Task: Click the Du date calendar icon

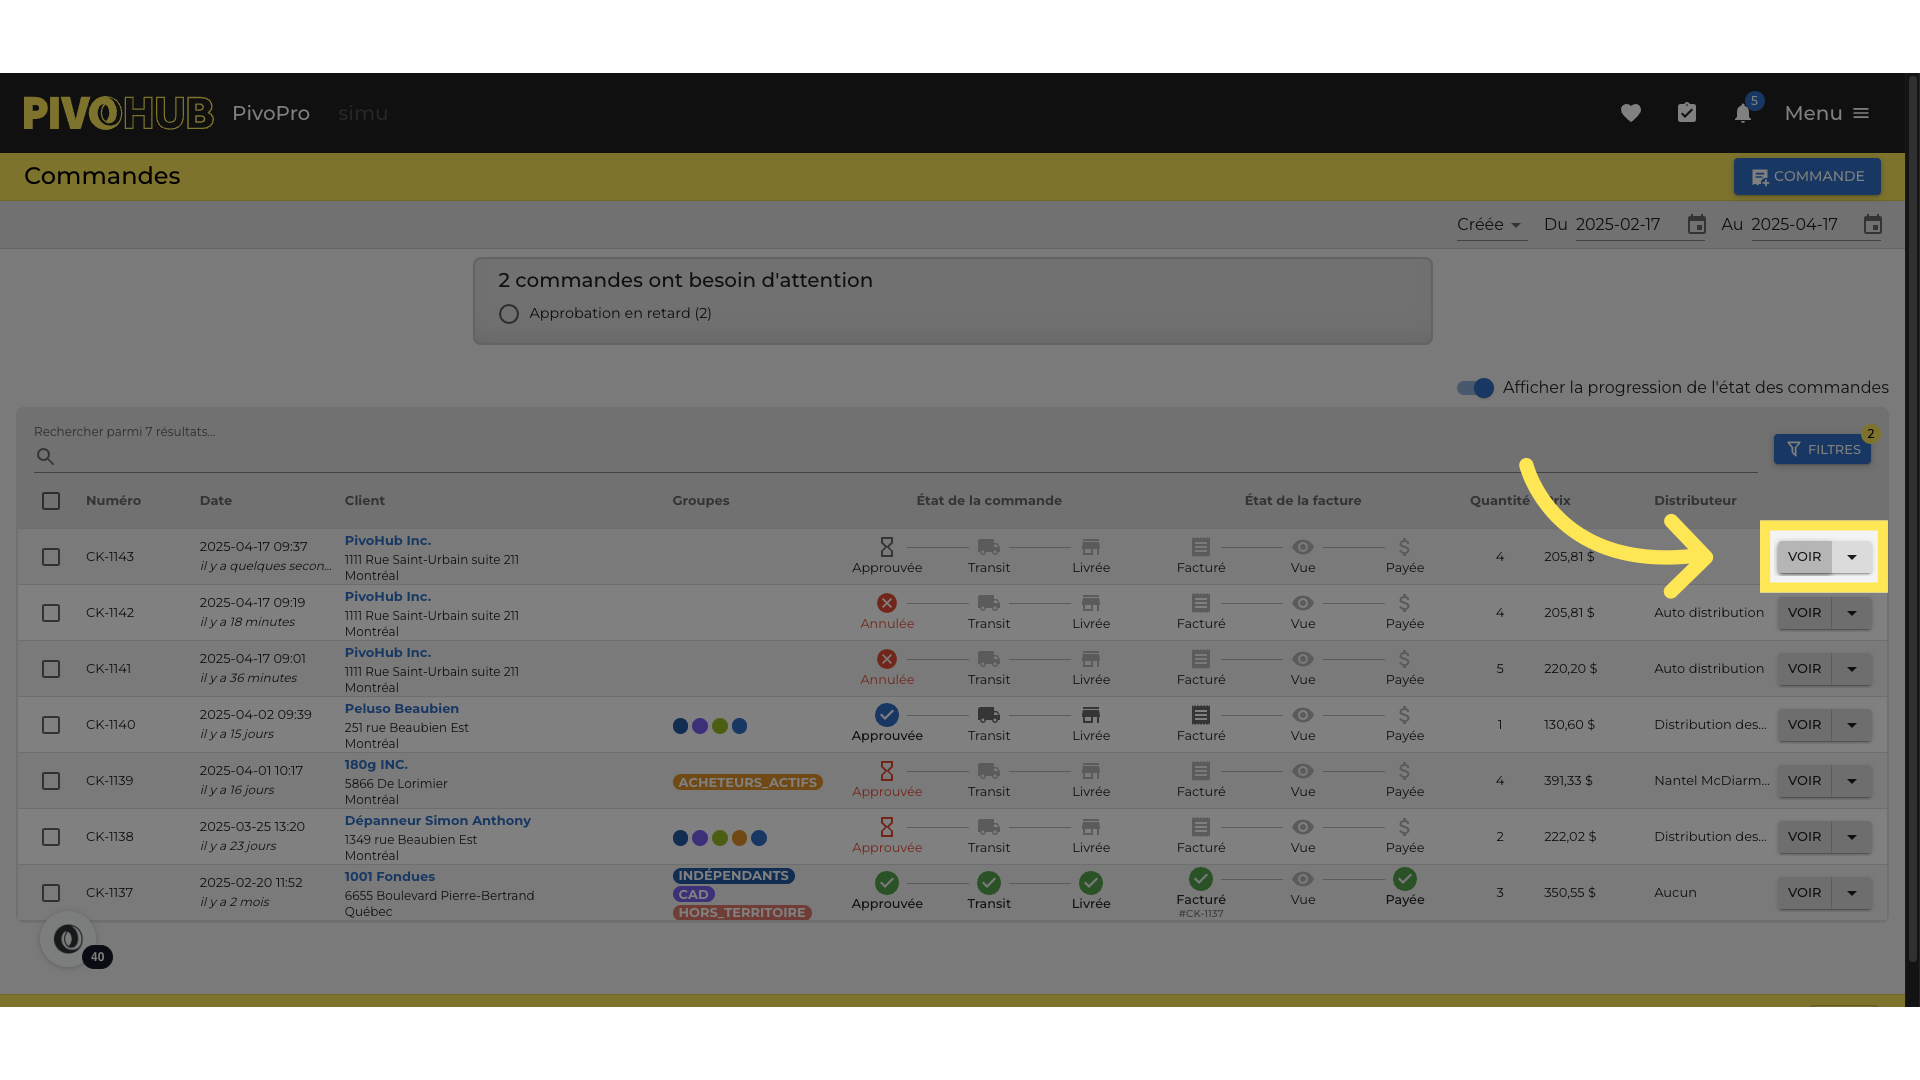Action: coord(1697,225)
